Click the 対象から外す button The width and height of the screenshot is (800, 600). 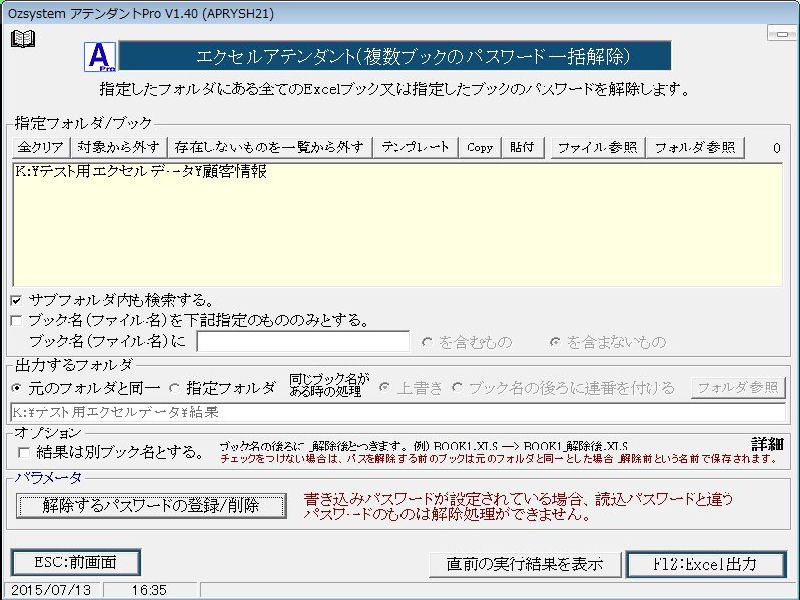118,147
